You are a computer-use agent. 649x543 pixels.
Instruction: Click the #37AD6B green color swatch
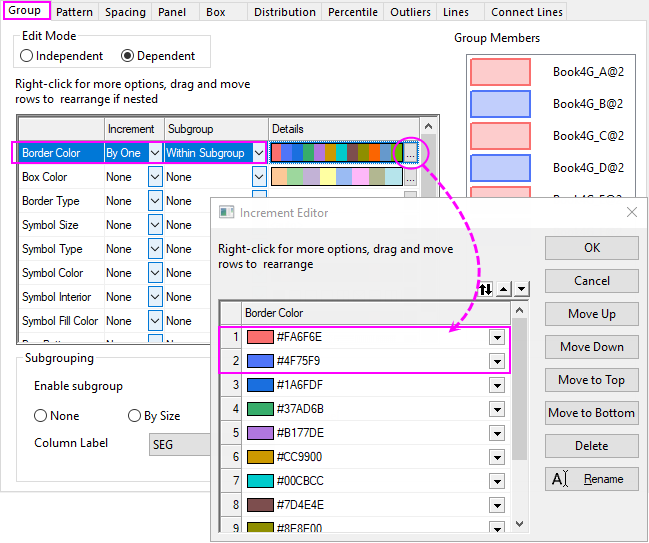(x=260, y=409)
